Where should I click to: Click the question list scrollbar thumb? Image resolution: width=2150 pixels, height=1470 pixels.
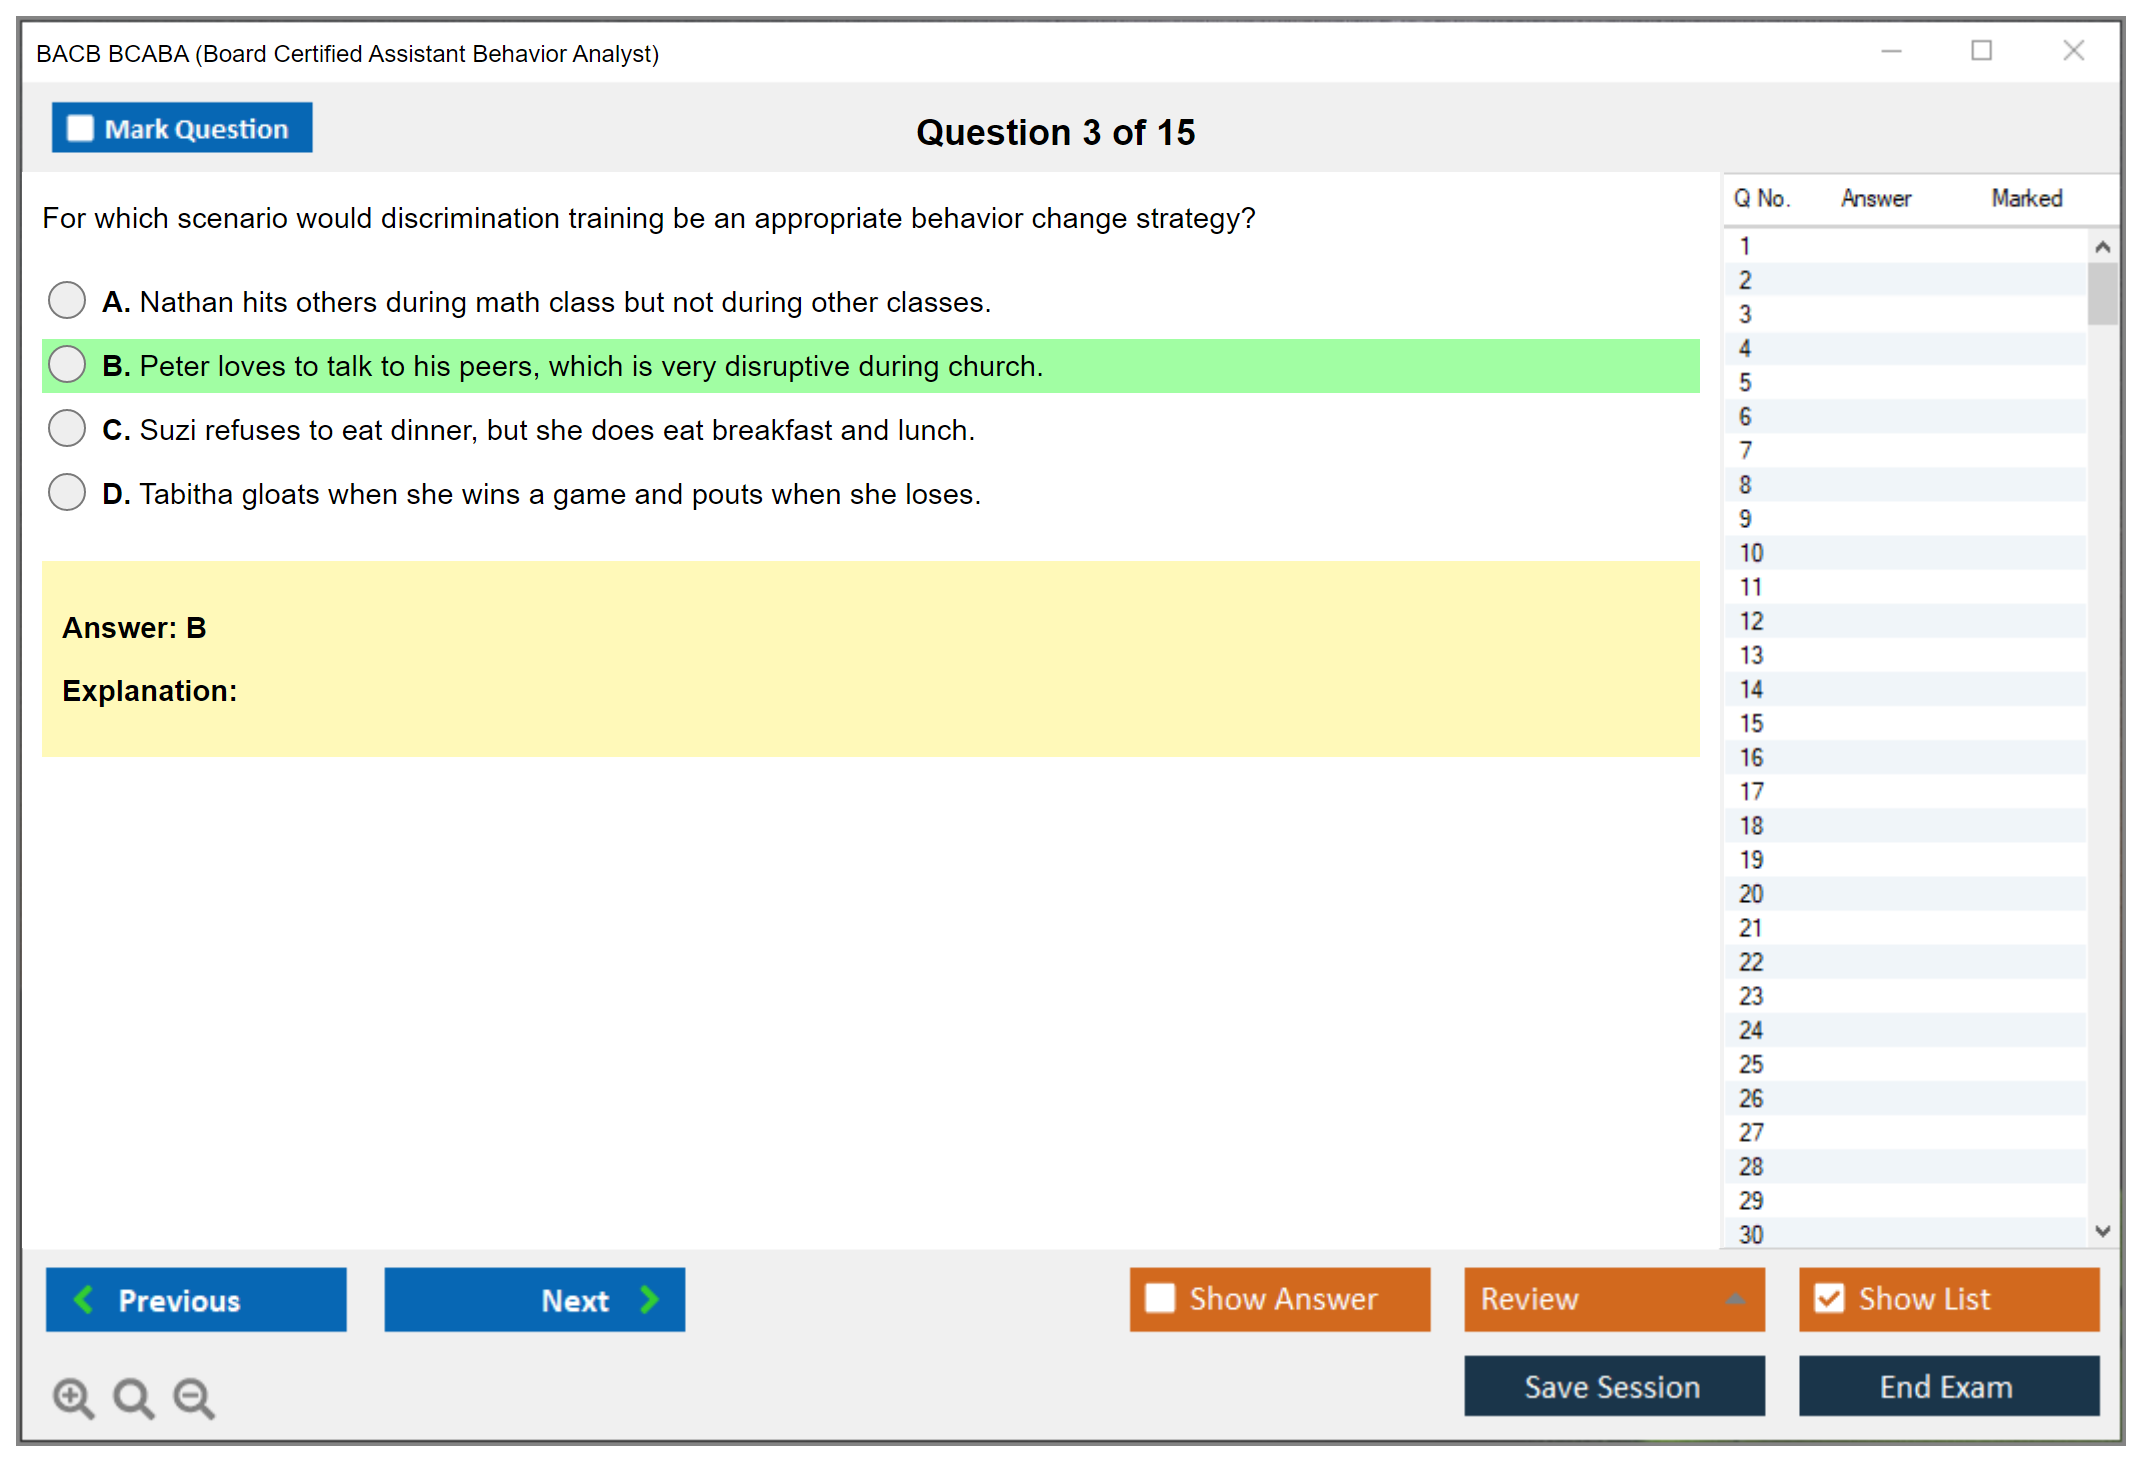[x=2102, y=294]
